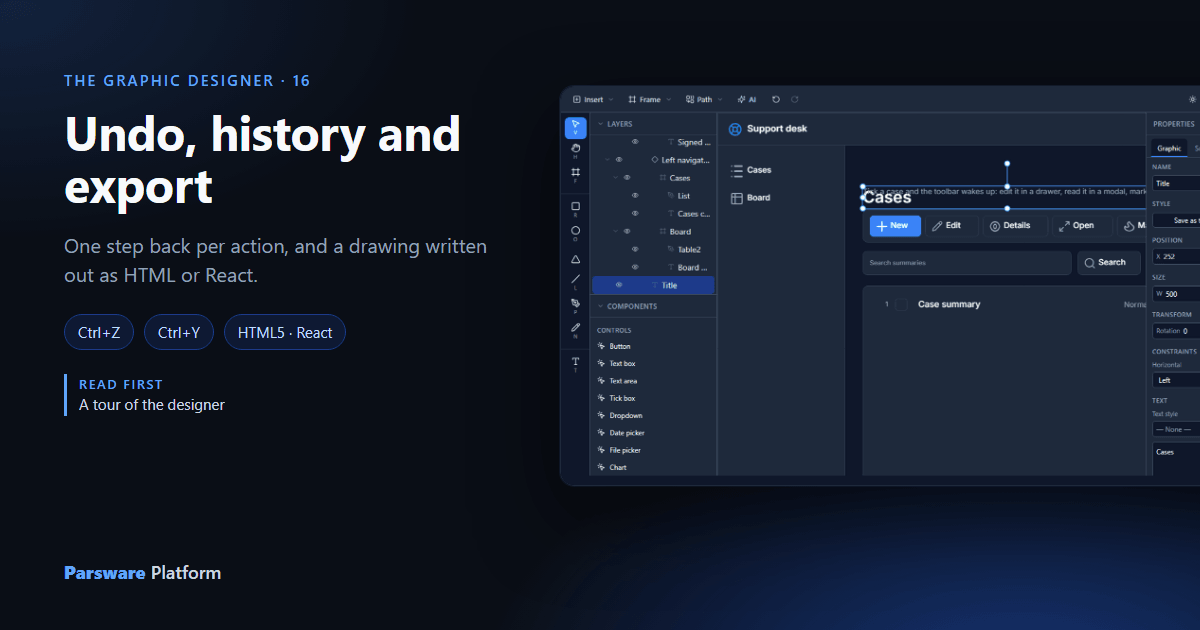Click the Name field containing Title
The height and width of the screenshot is (630, 1200).
coord(1176,184)
